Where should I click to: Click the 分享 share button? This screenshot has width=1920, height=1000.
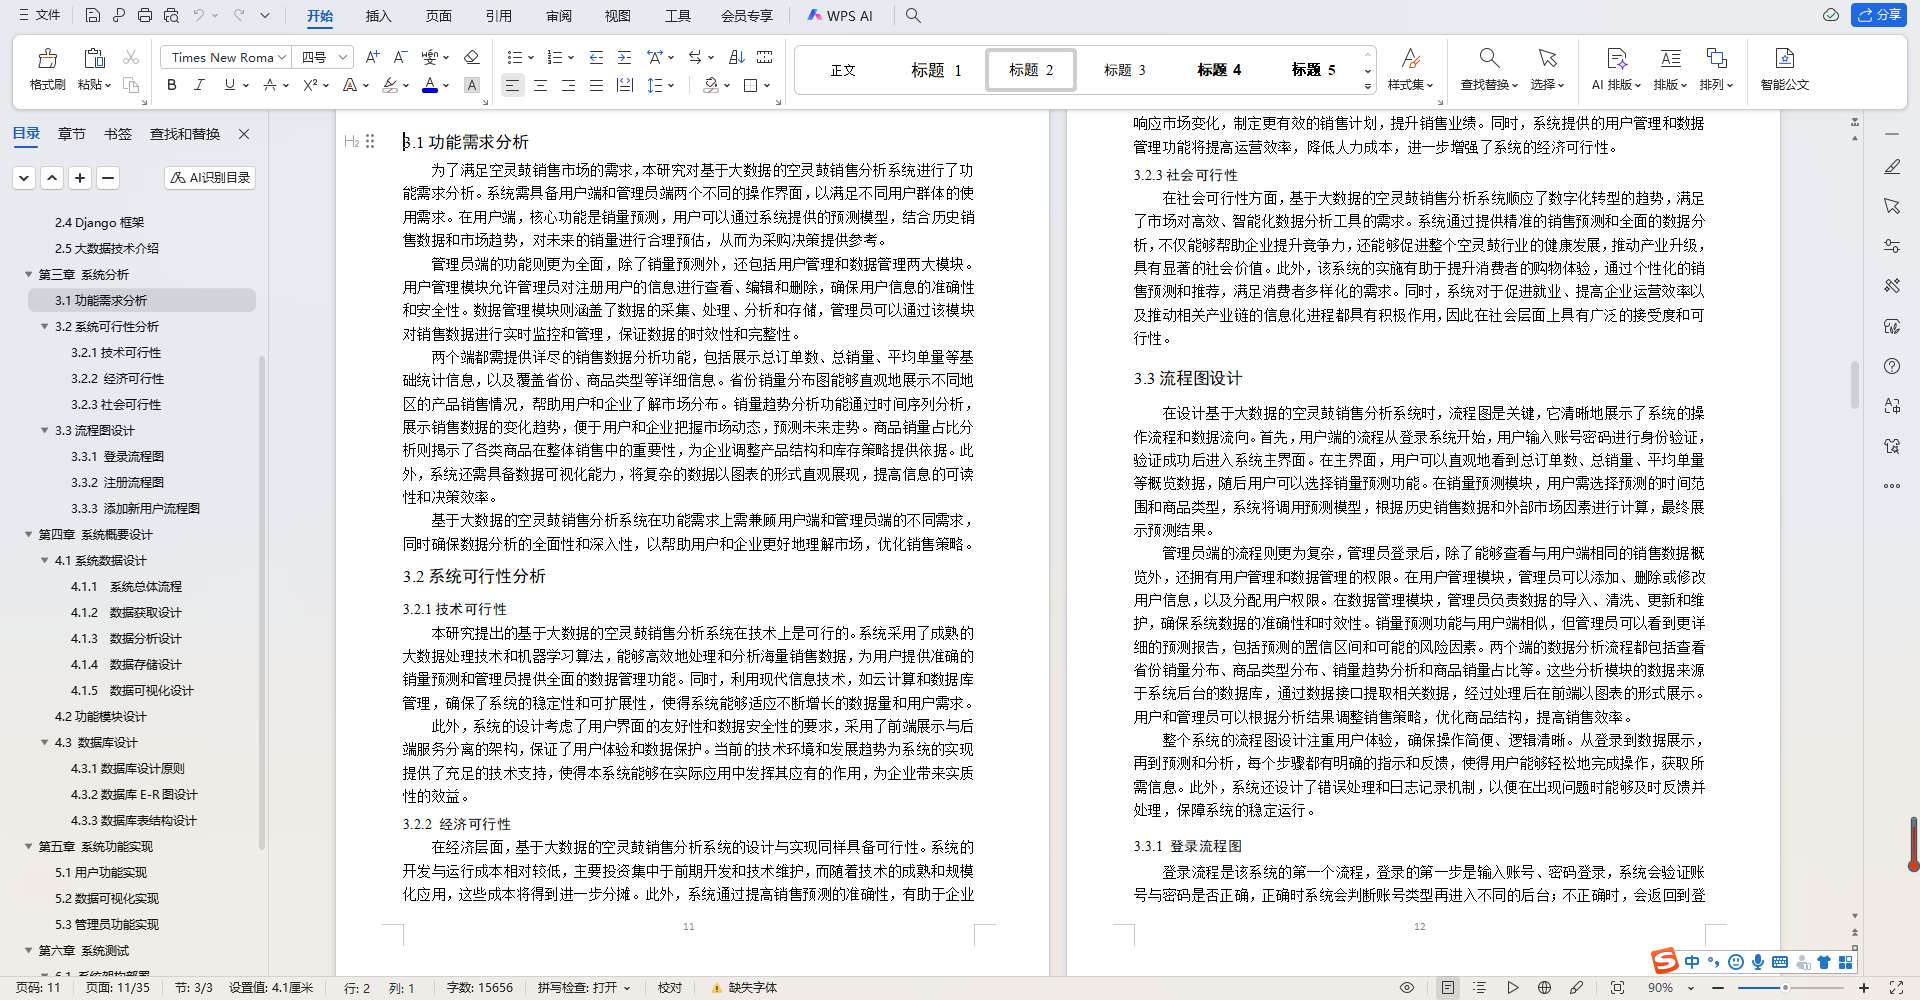tap(1879, 15)
